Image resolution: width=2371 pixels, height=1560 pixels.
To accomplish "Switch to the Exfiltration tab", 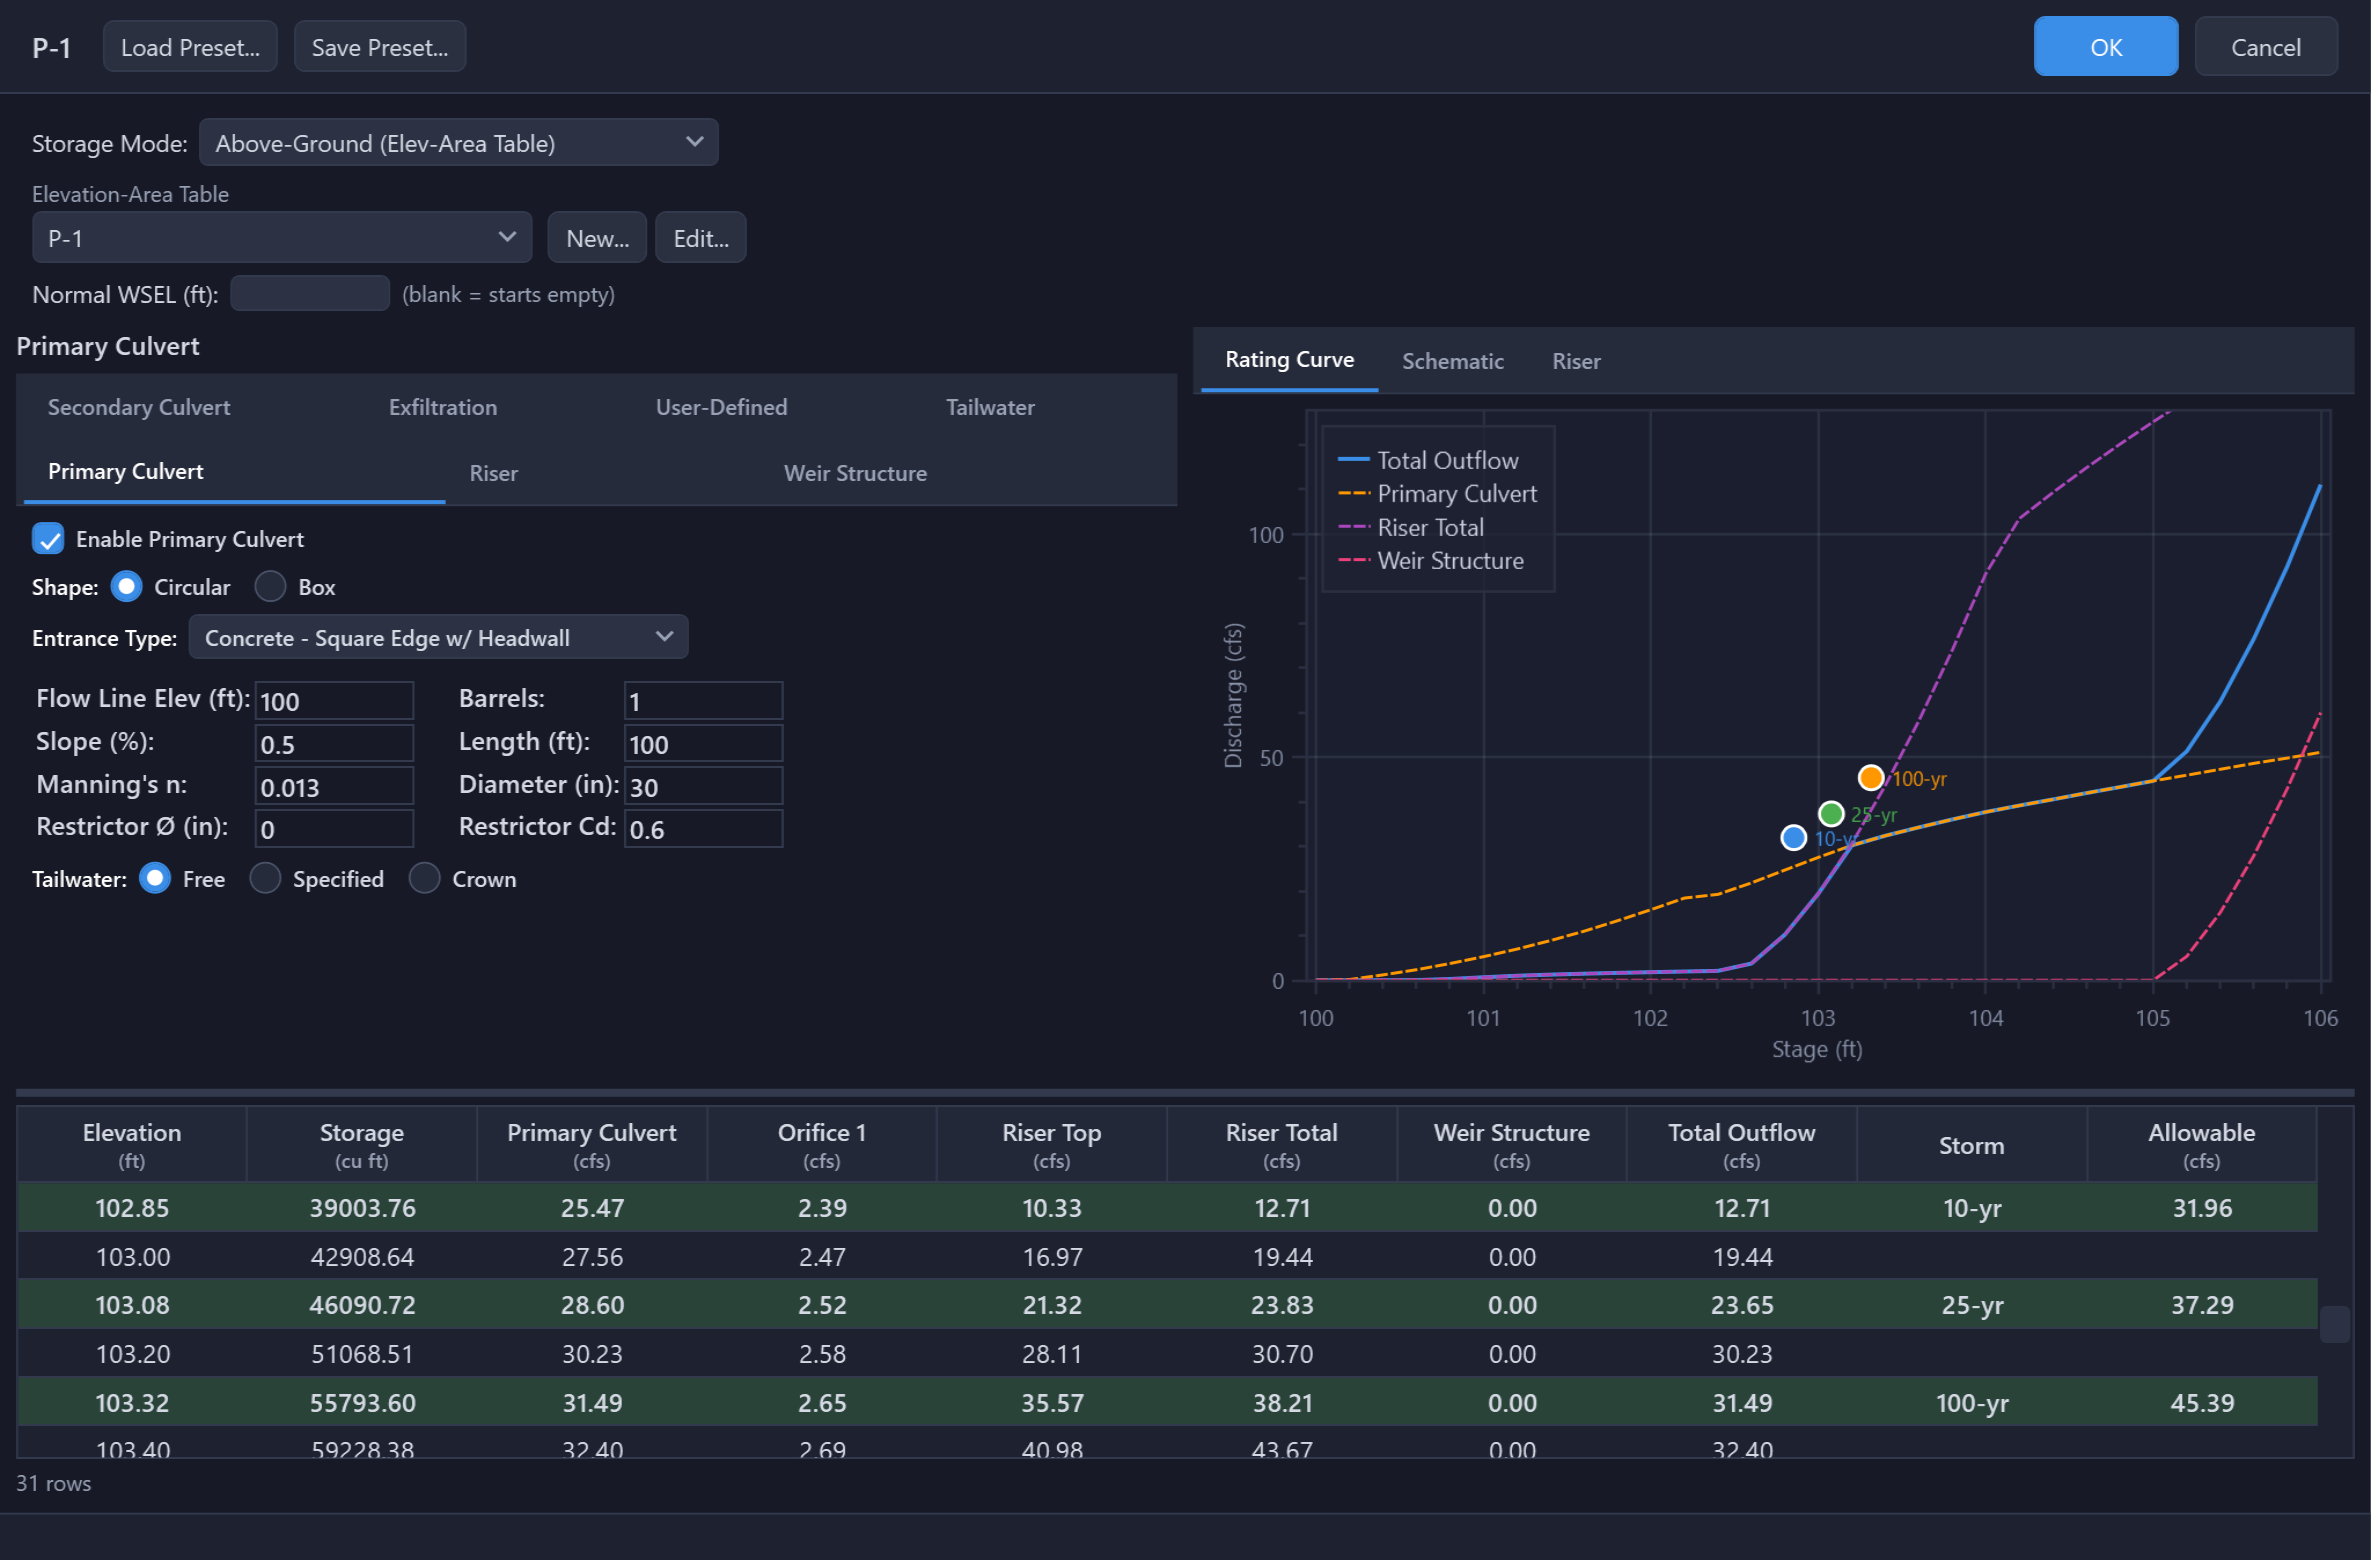I will 443,407.
